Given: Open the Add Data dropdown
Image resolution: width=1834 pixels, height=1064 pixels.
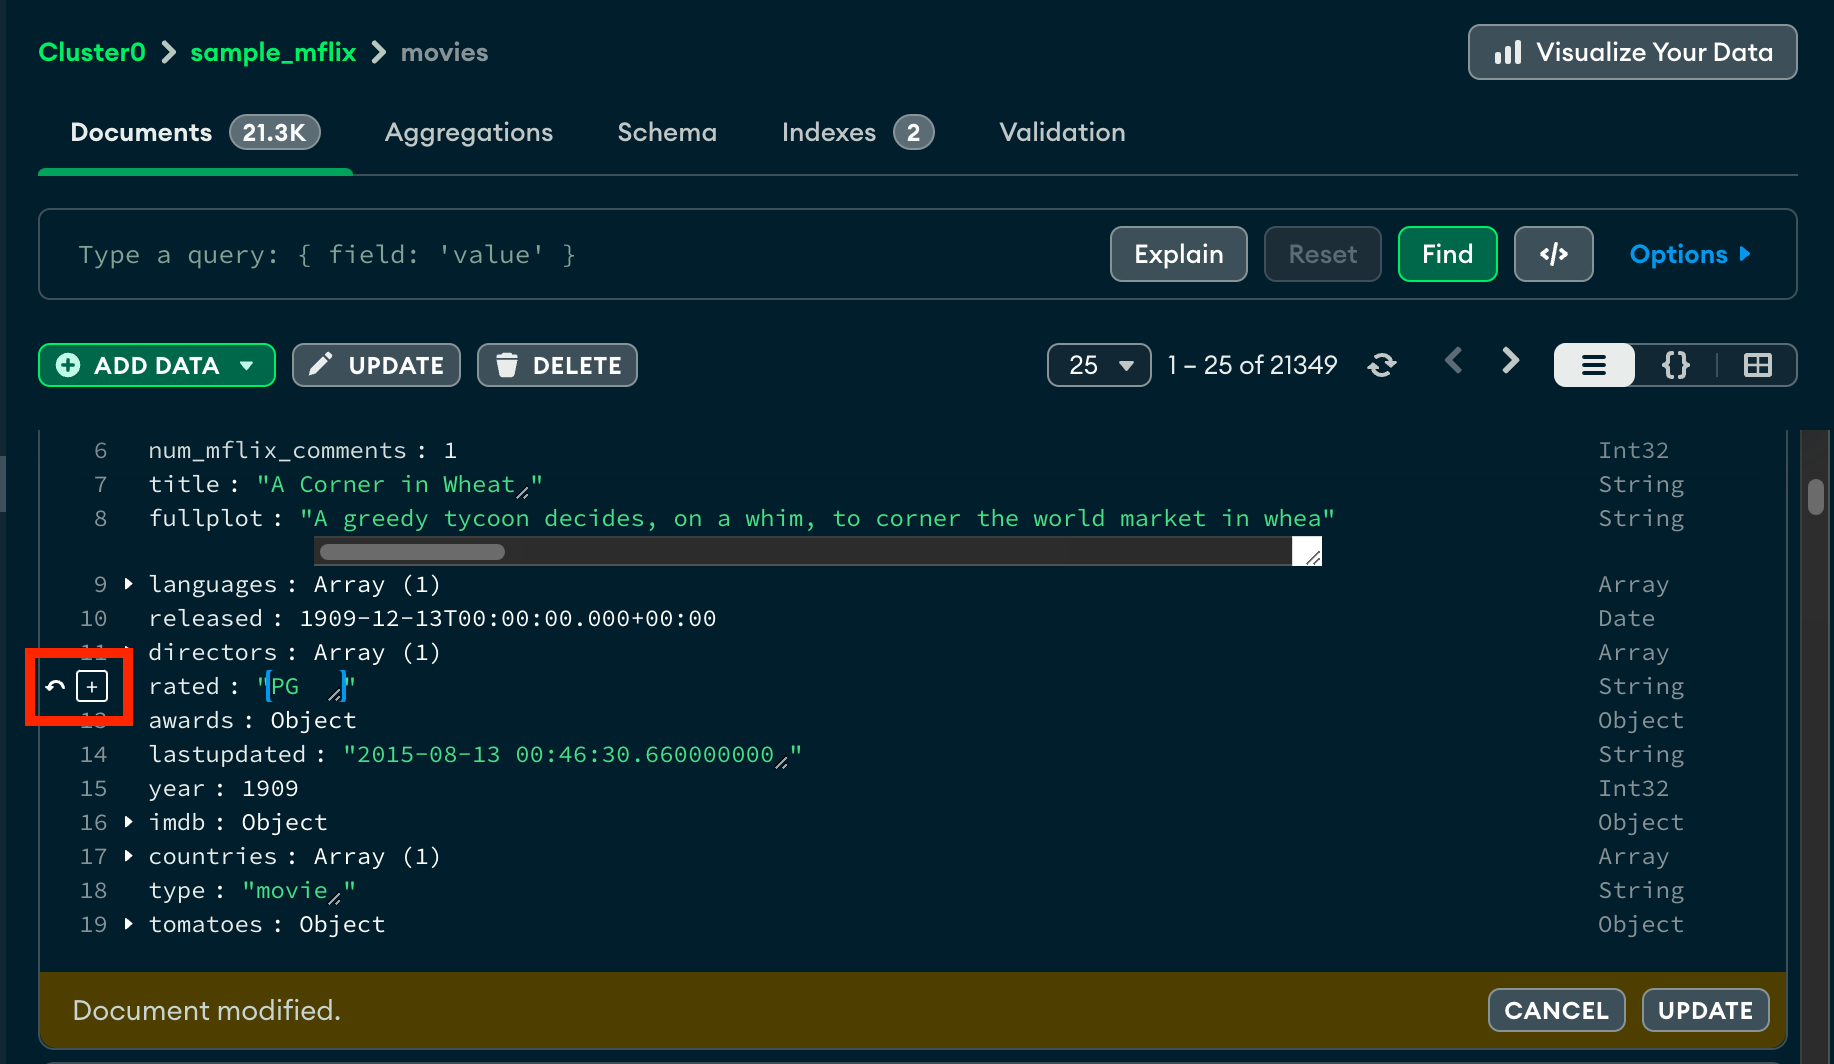Looking at the screenshot, I should click(156, 365).
